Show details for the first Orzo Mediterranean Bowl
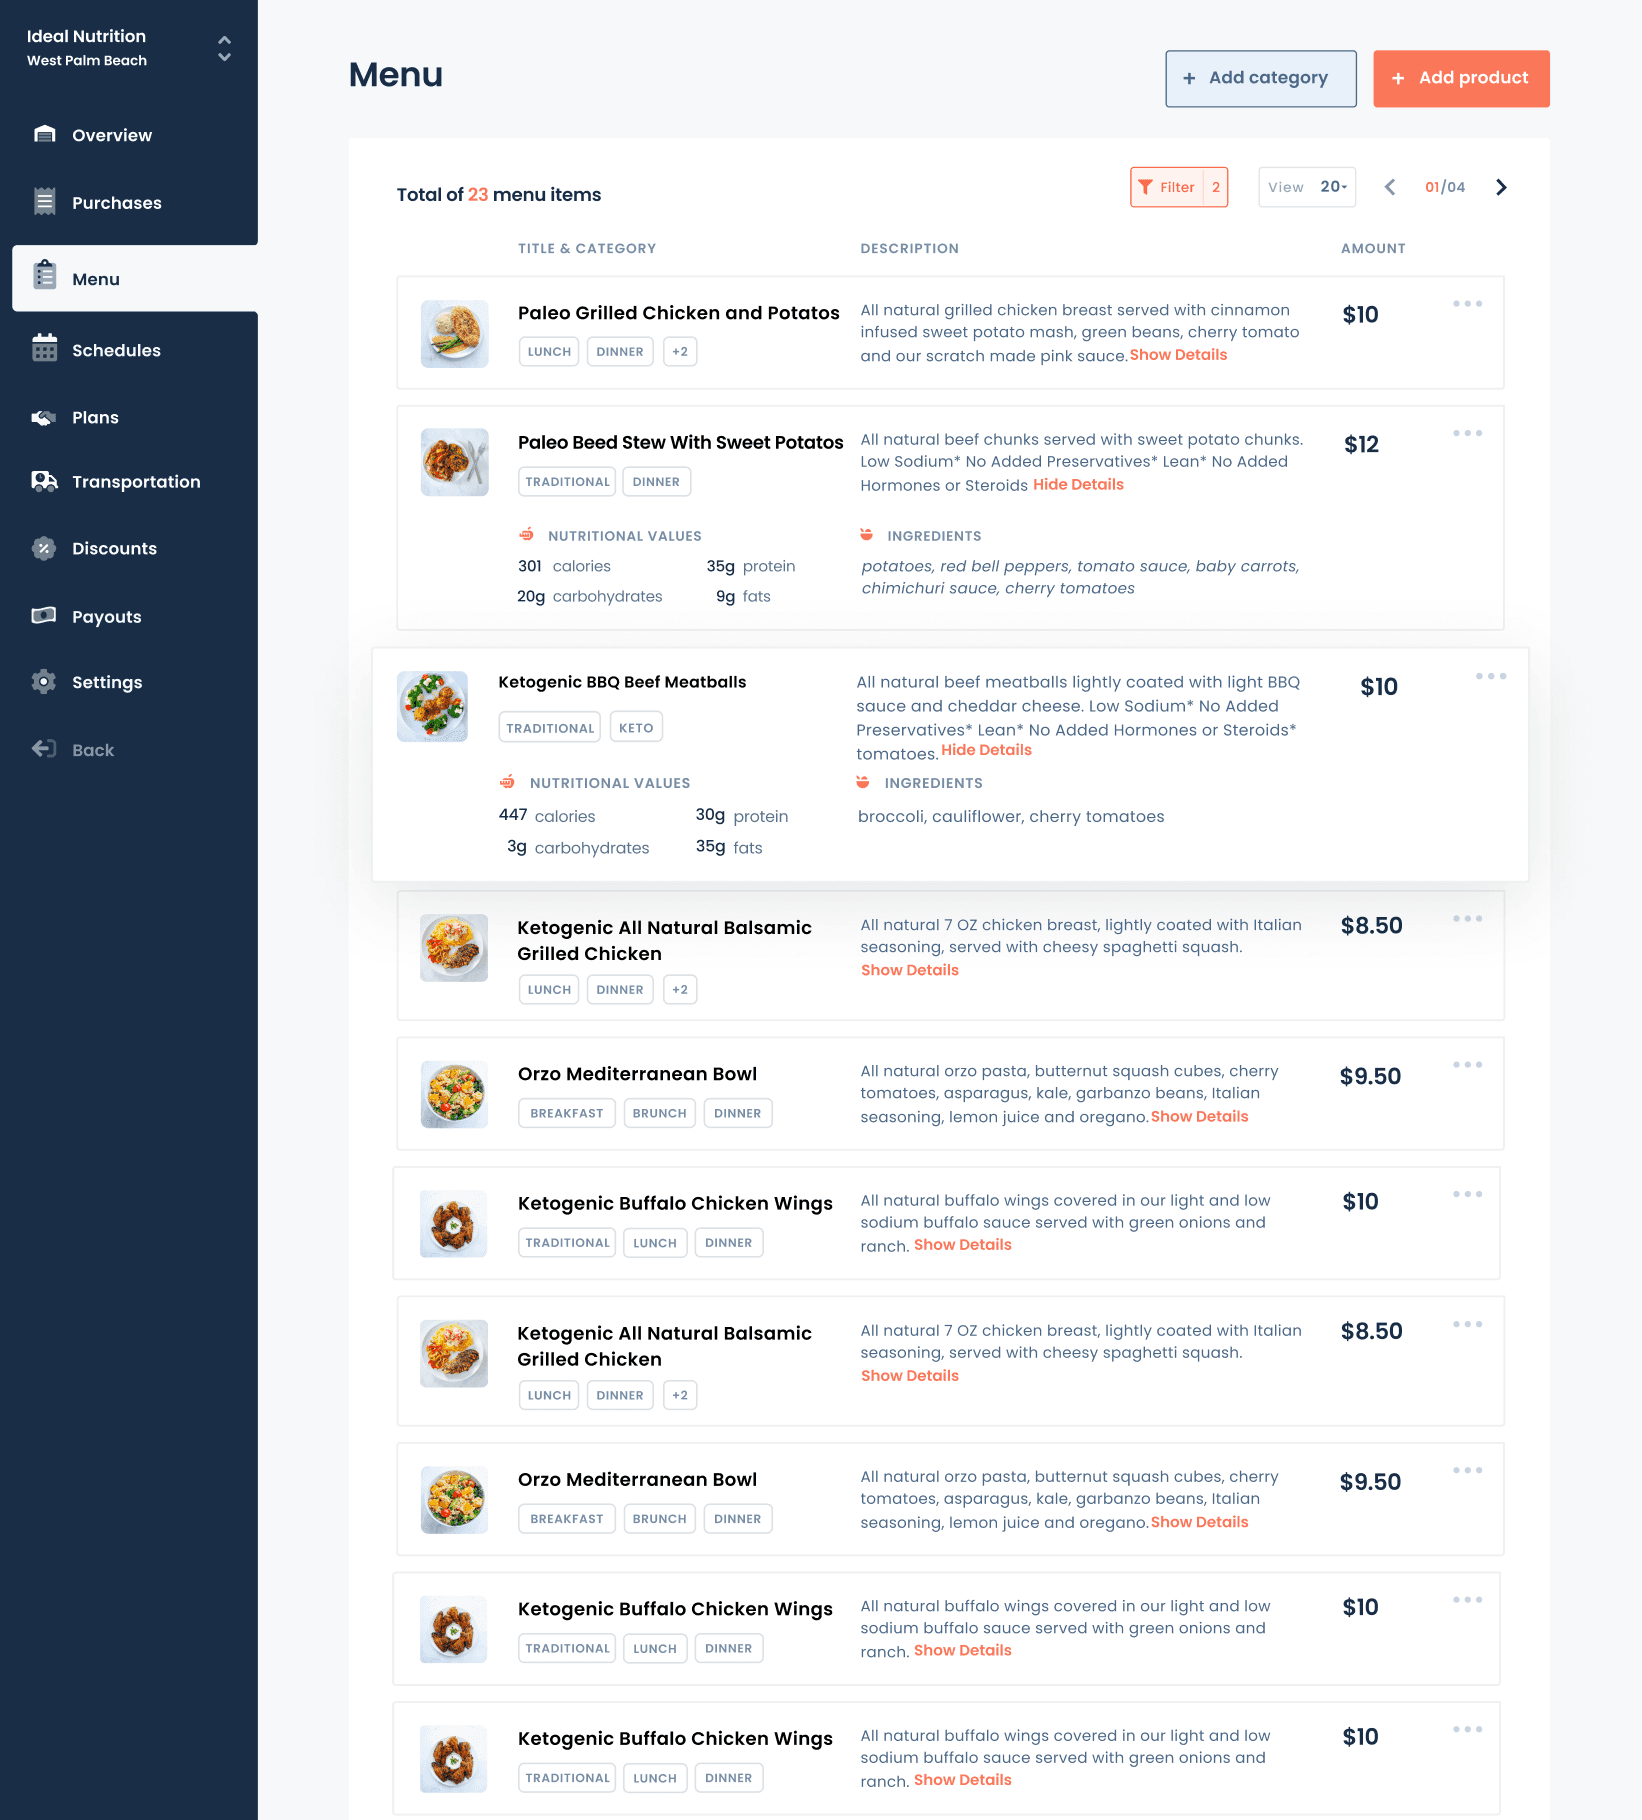Screen dimensions: 1642x1820 click(1199, 1117)
